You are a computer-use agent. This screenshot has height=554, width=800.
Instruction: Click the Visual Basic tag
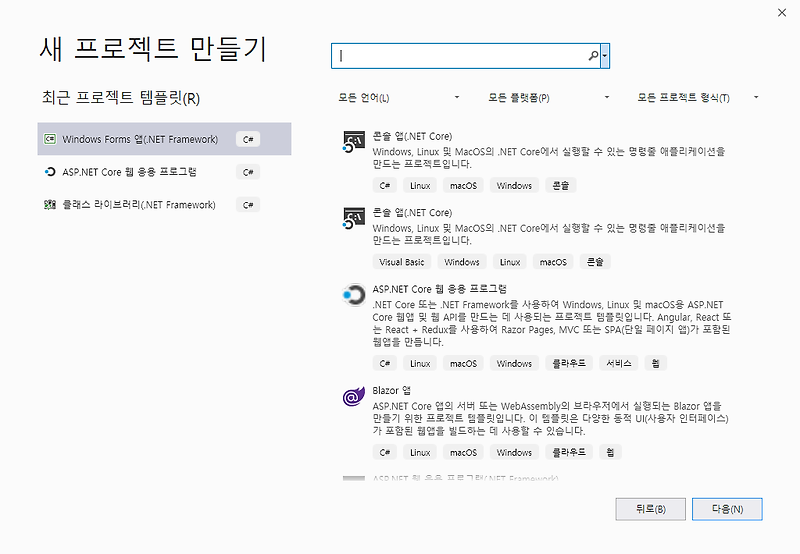pos(402,262)
